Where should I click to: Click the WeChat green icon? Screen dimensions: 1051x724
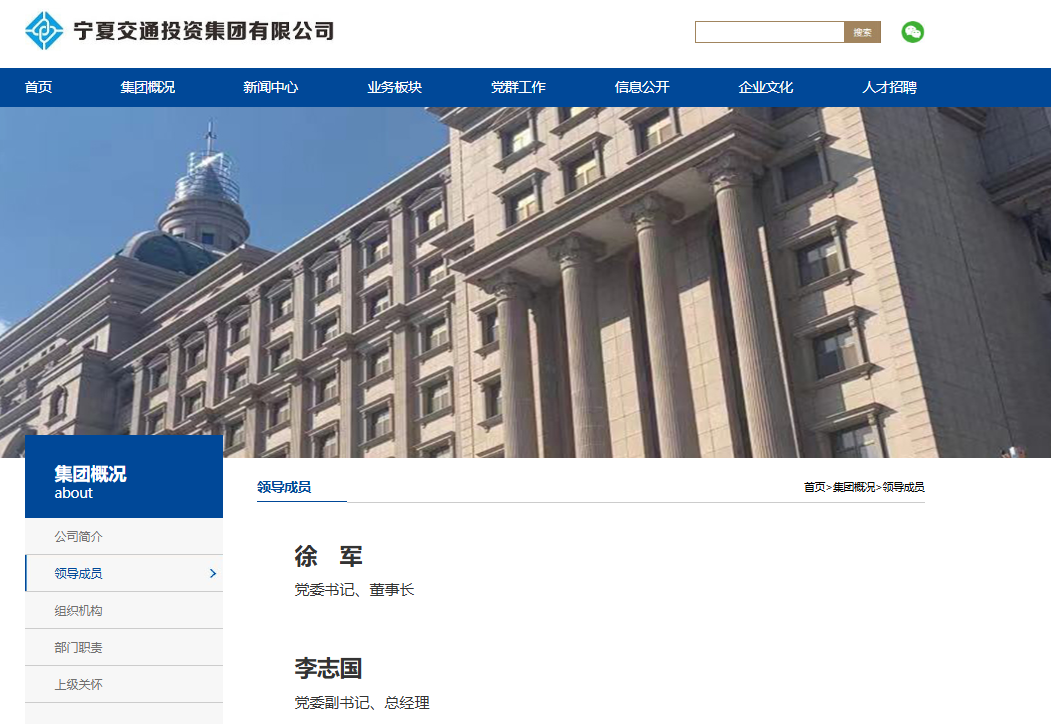pos(912,32)
